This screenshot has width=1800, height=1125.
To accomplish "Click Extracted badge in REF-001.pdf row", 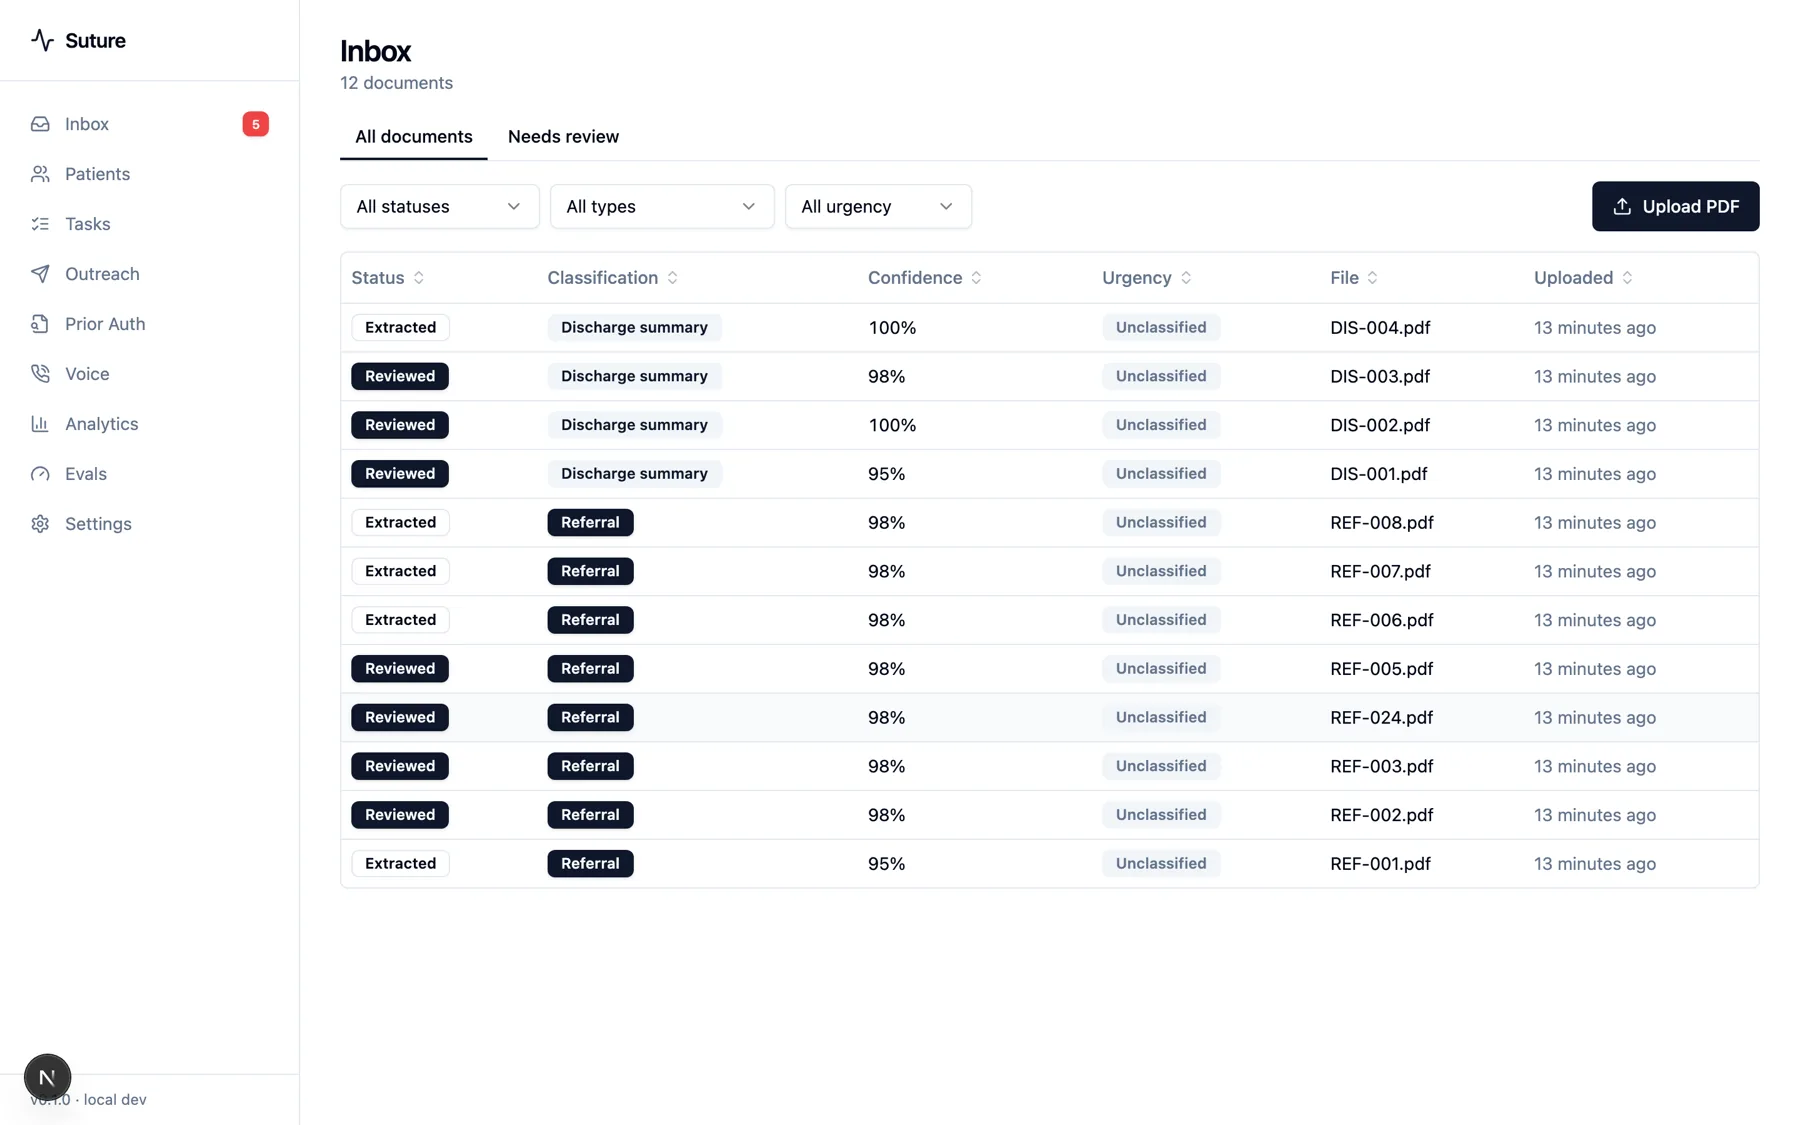I will point(400,863).
